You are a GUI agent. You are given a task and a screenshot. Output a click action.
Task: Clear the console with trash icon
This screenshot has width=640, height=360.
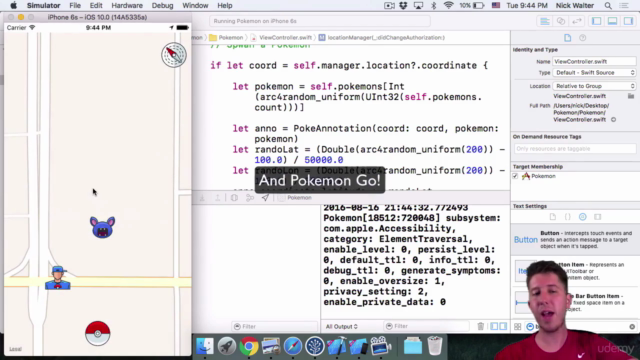480,326
